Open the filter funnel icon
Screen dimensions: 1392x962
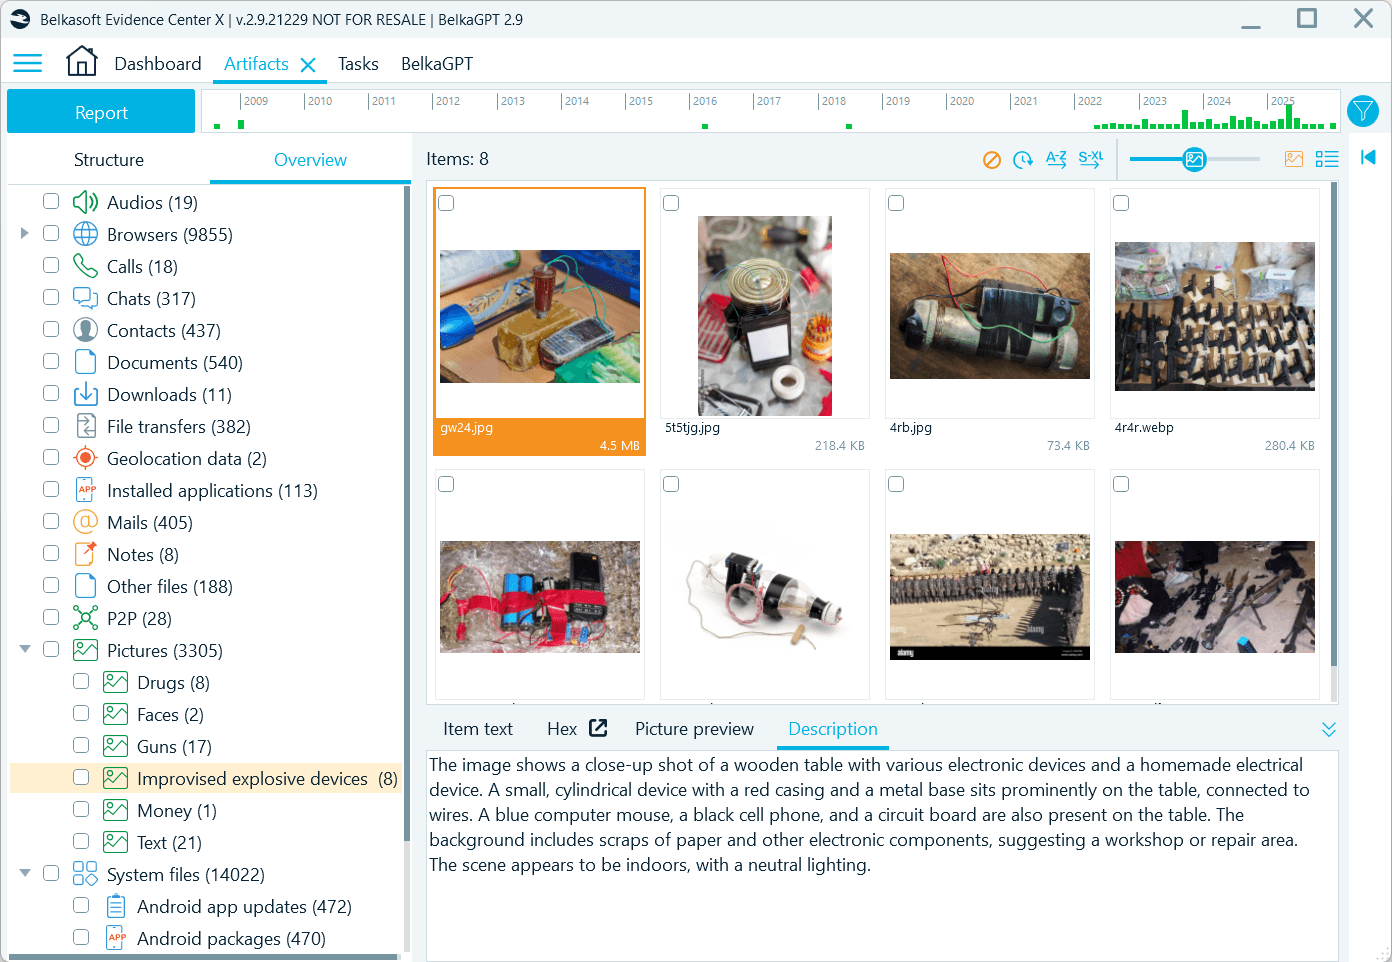click(1363, 111)
